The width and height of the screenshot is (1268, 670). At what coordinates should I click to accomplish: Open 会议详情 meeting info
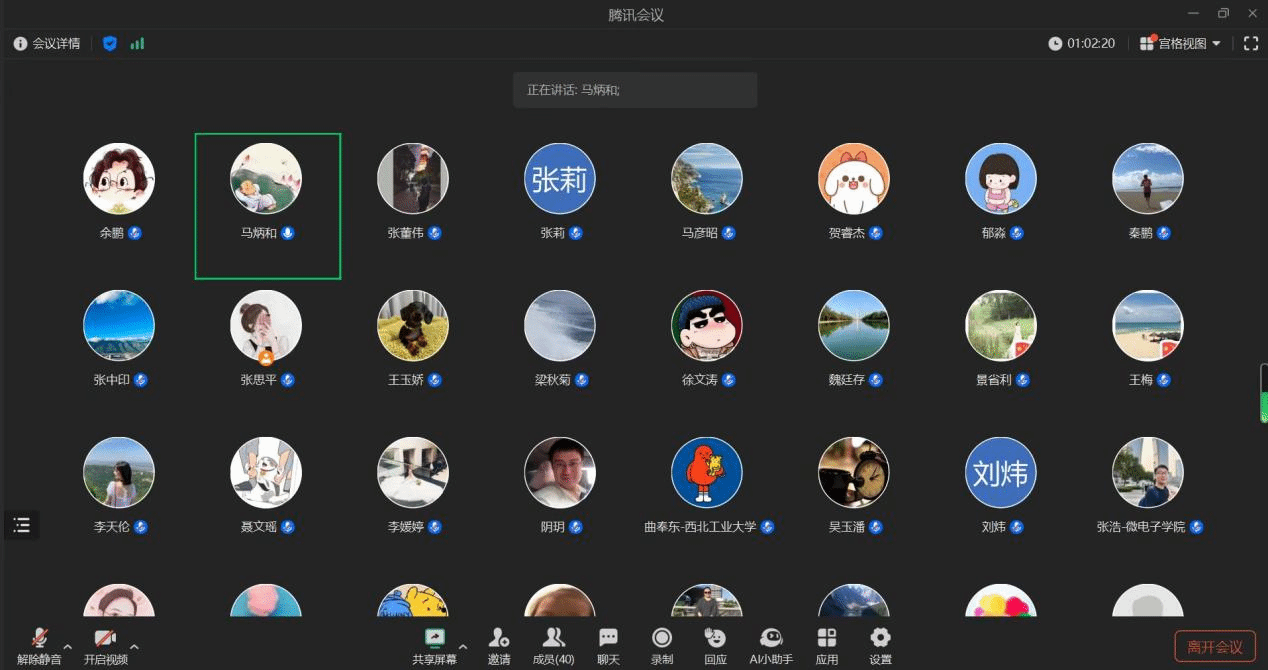pyautogui.click(x=47, y=44)
